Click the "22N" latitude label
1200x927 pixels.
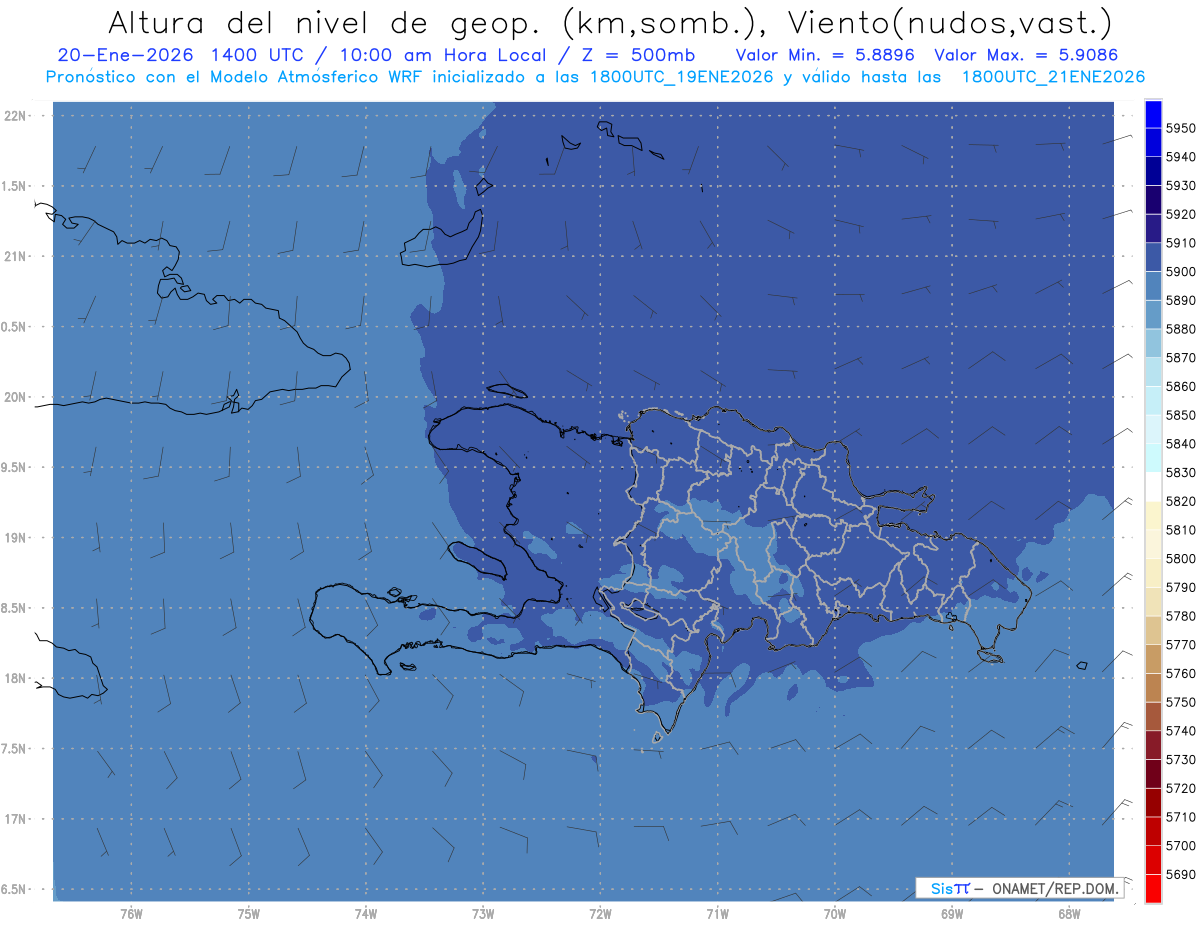[x=17, y=116]
